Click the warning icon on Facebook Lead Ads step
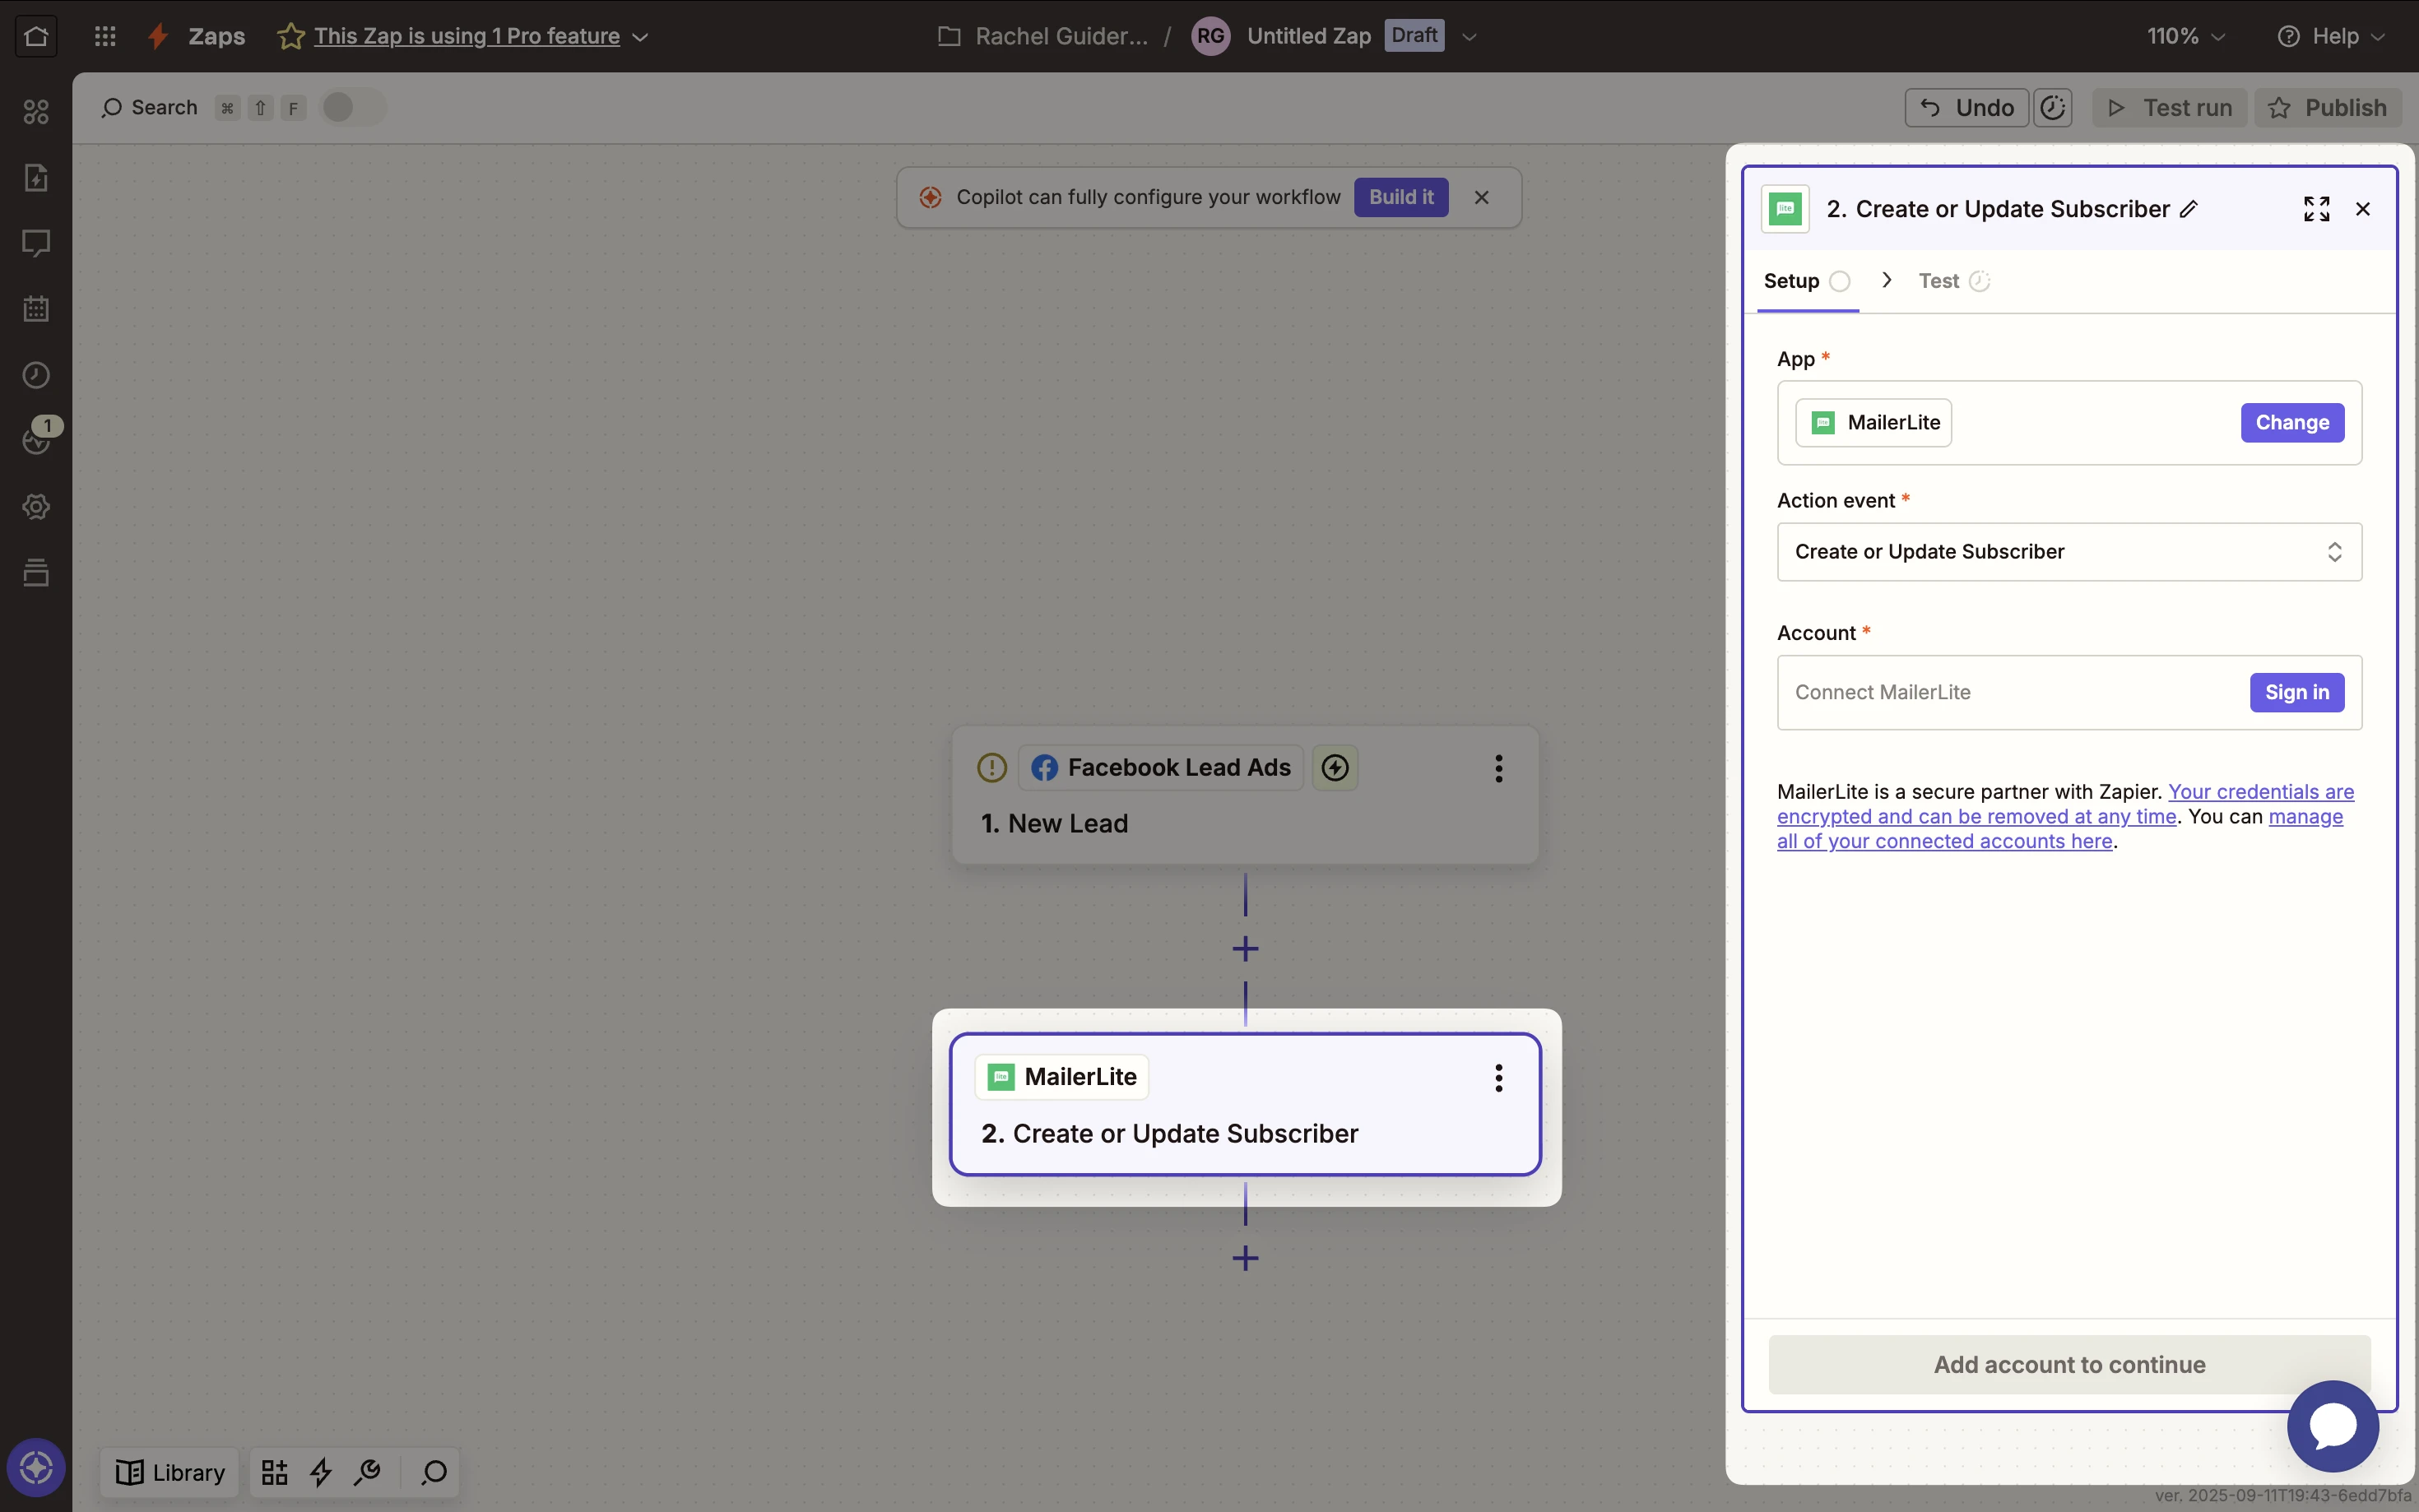Image resolution: width=2419 pixels, height=1512 pixels. (991, 768)
